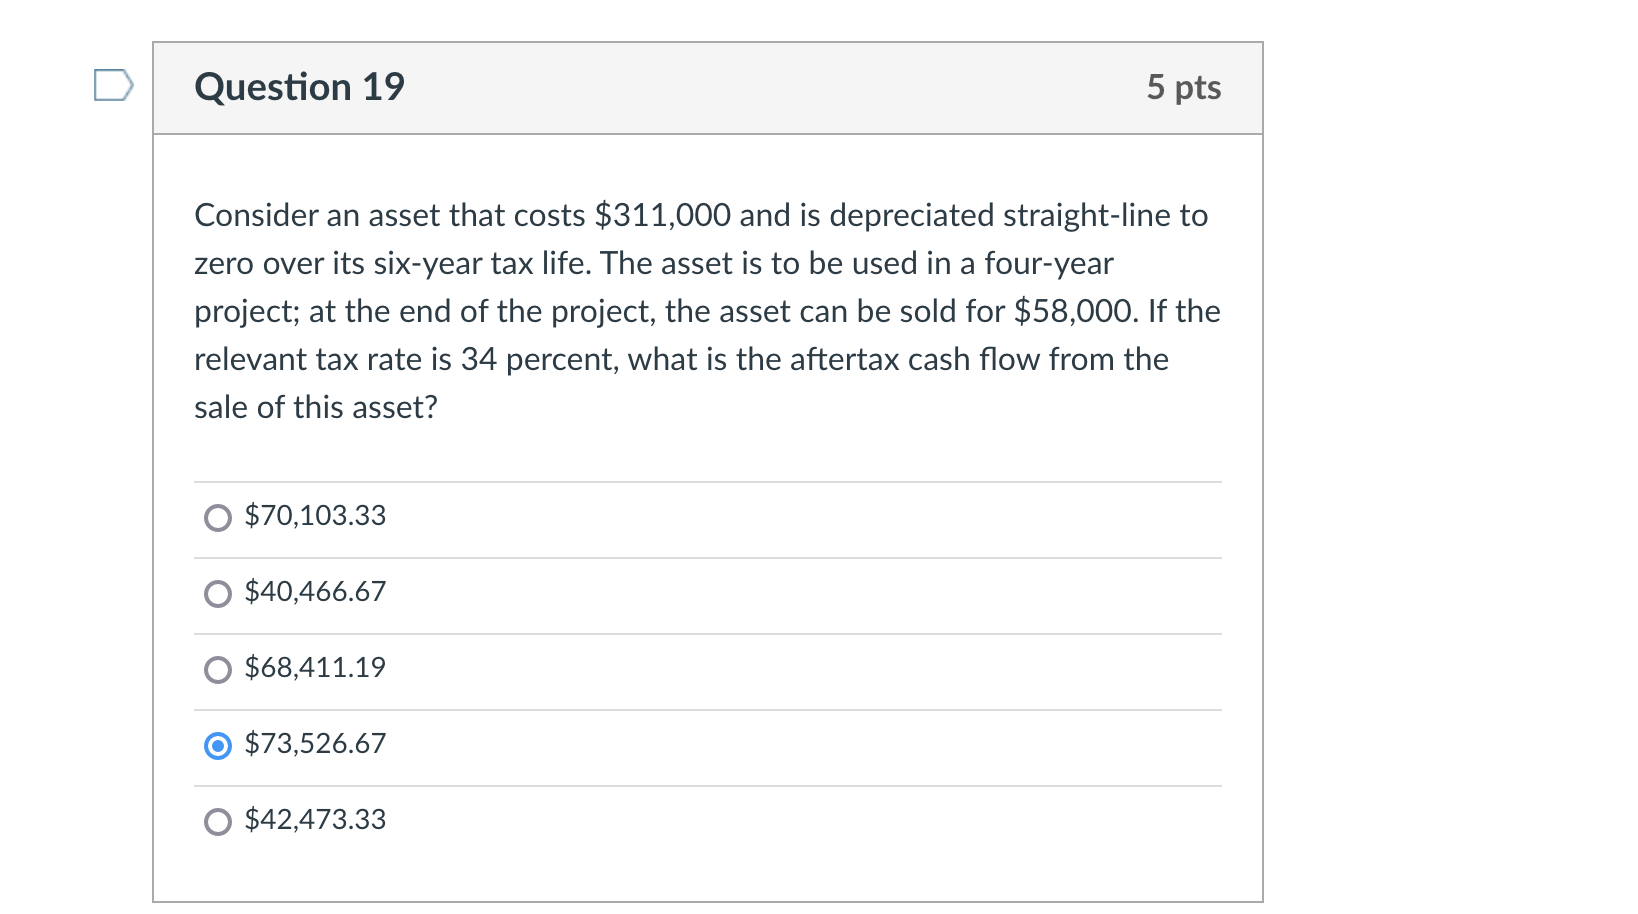The width and height of the screenshot is (1638, 914).
Task: Select the $70,103.33 answer option
Action: [x=218, y=519]
